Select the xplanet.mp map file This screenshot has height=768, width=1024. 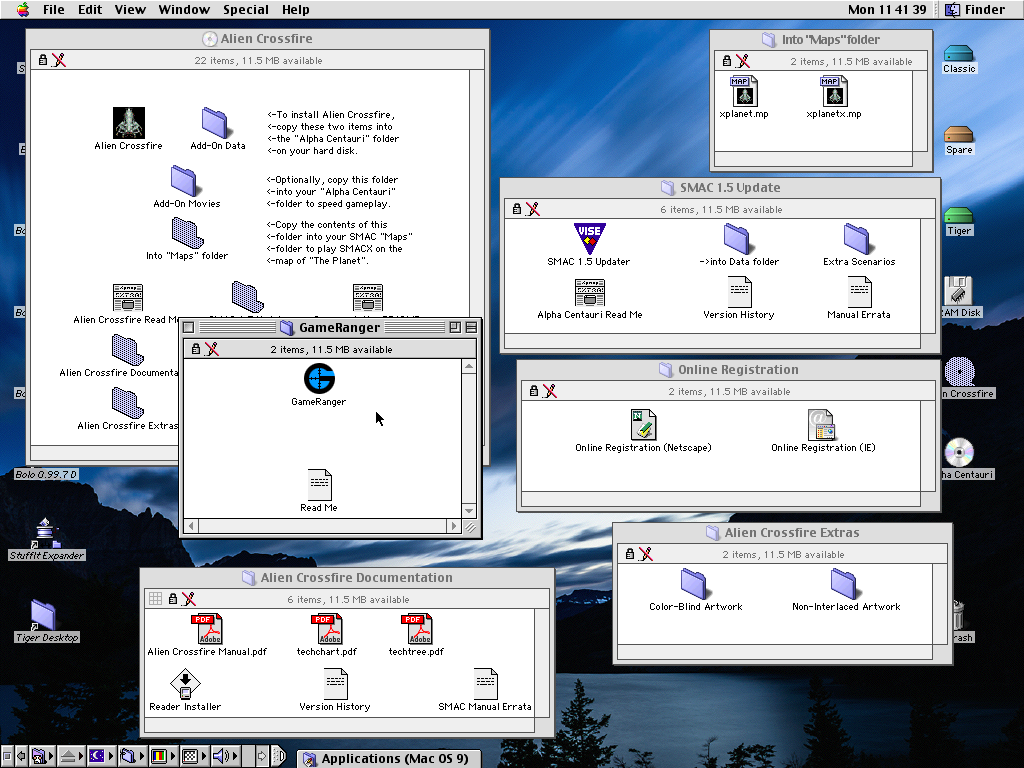pyautogui.click(x=743, y=91)
